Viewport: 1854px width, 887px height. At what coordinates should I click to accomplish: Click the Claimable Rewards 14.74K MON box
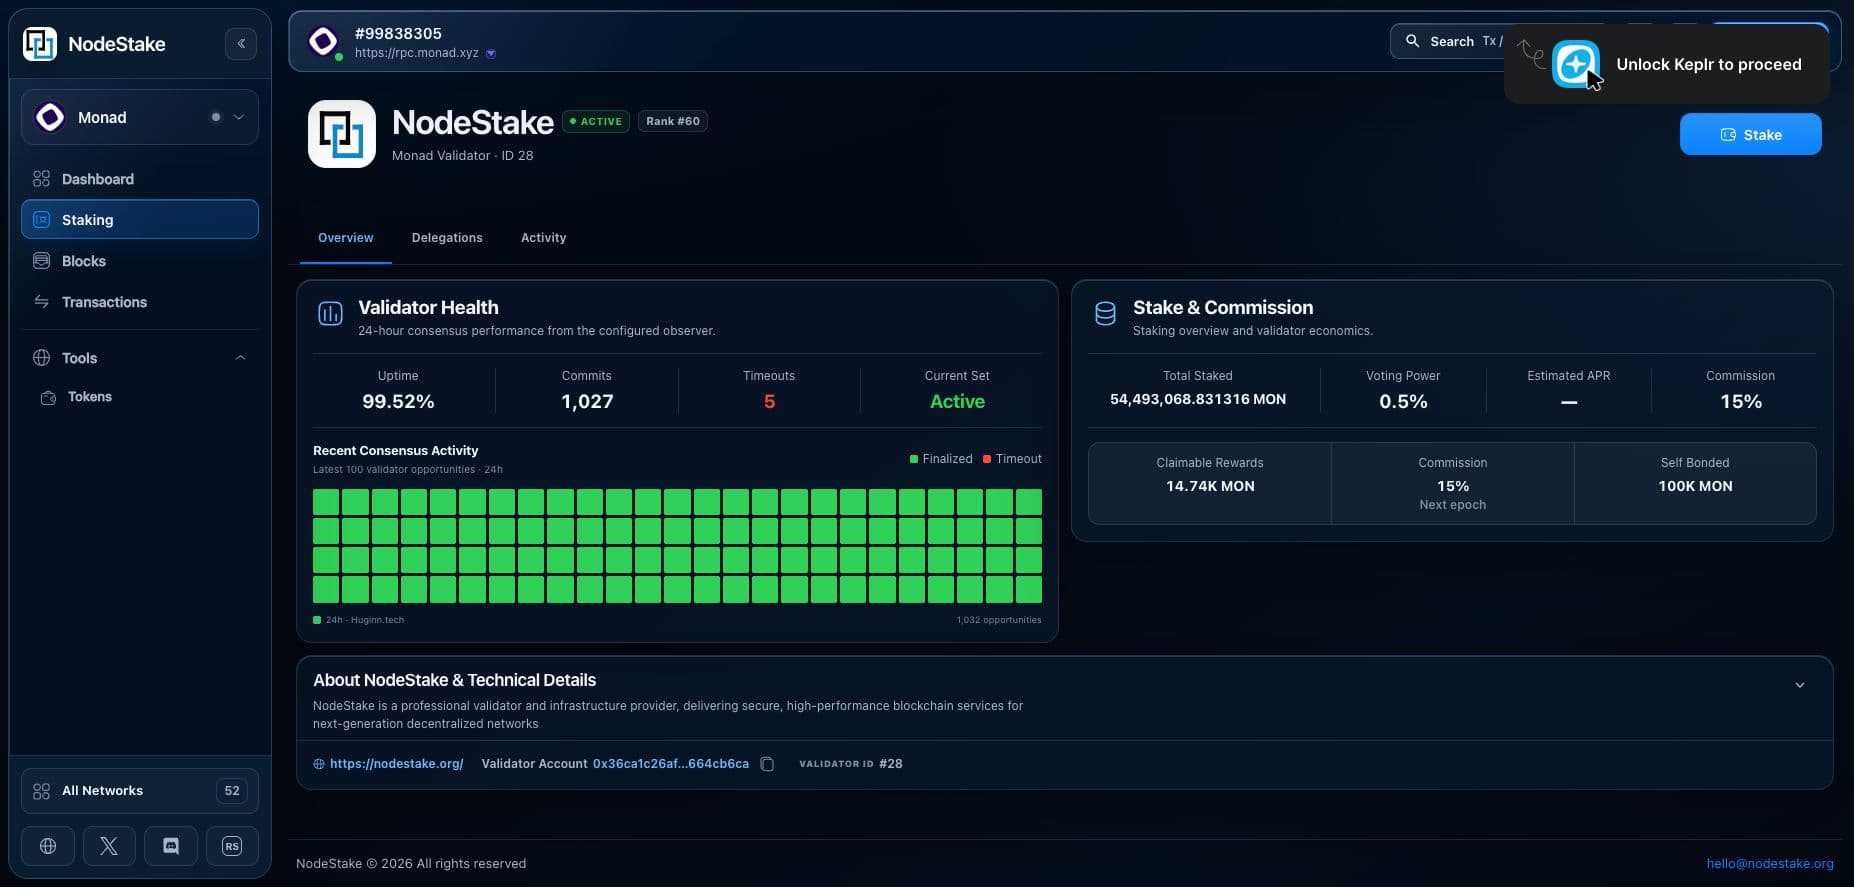pyautogui.click(x=1210, y=484)
